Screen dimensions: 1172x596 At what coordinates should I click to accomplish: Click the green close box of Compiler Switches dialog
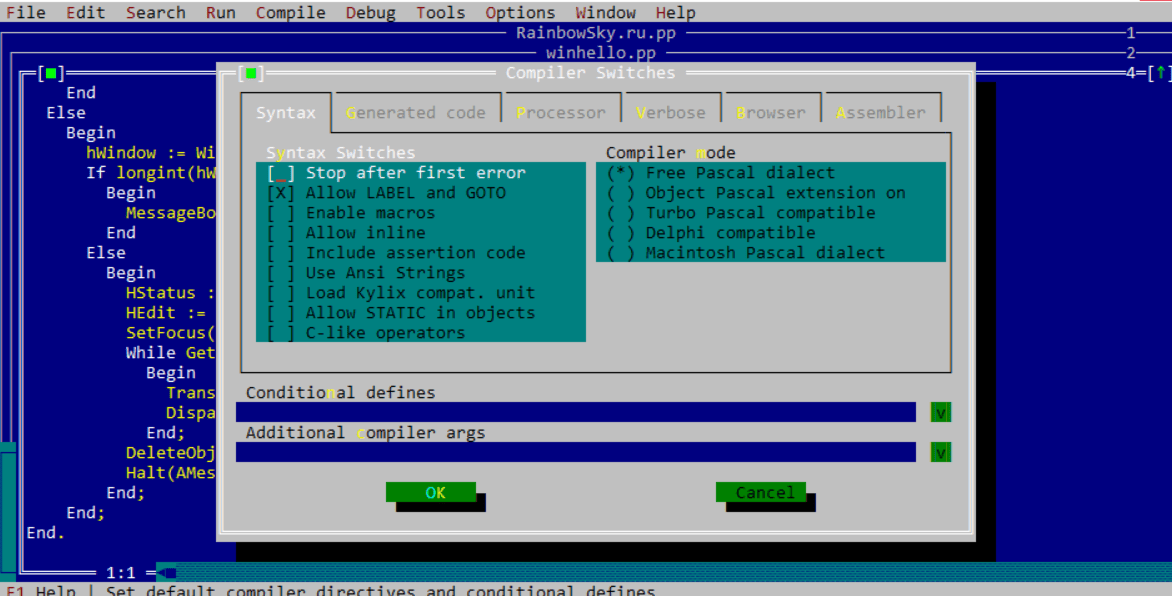[251, 73]
